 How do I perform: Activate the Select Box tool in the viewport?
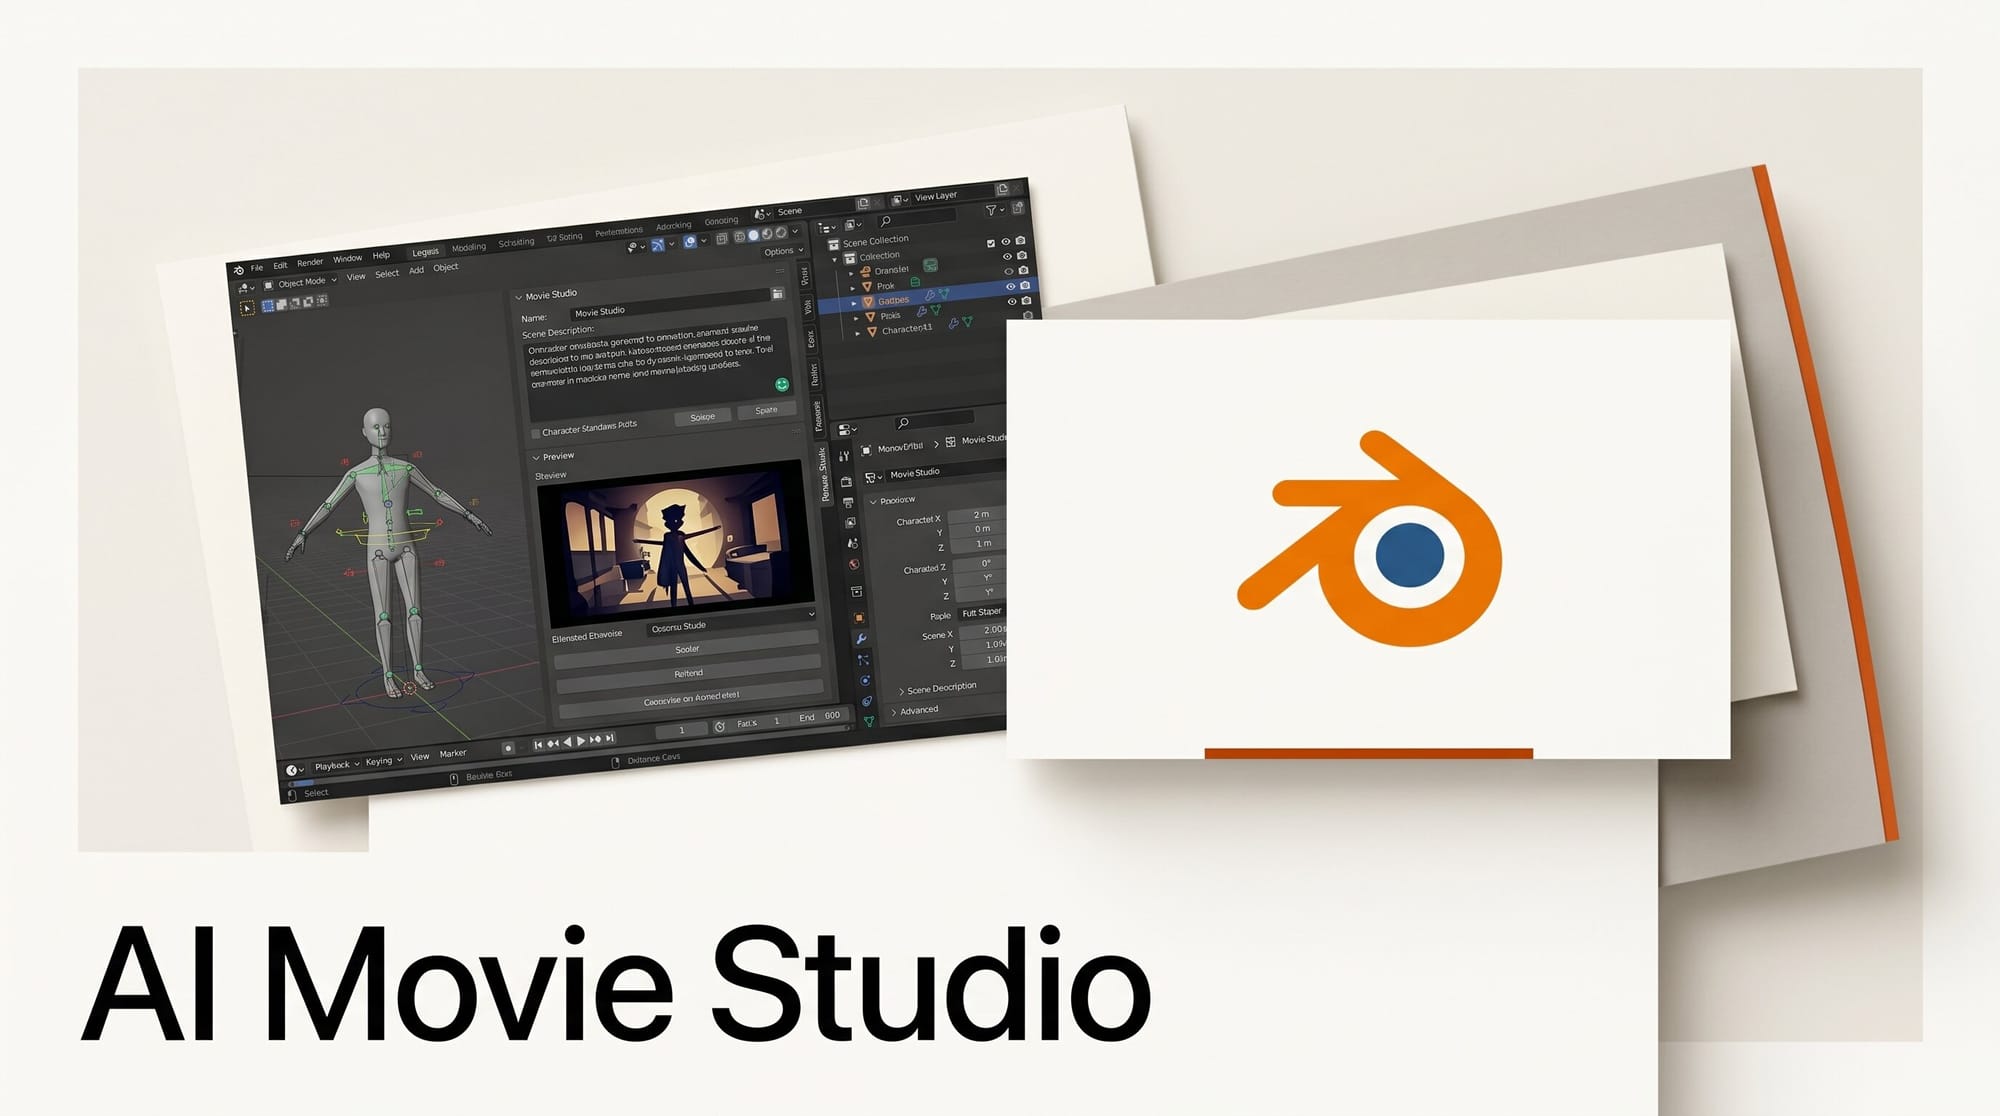[x=247, y=308]
